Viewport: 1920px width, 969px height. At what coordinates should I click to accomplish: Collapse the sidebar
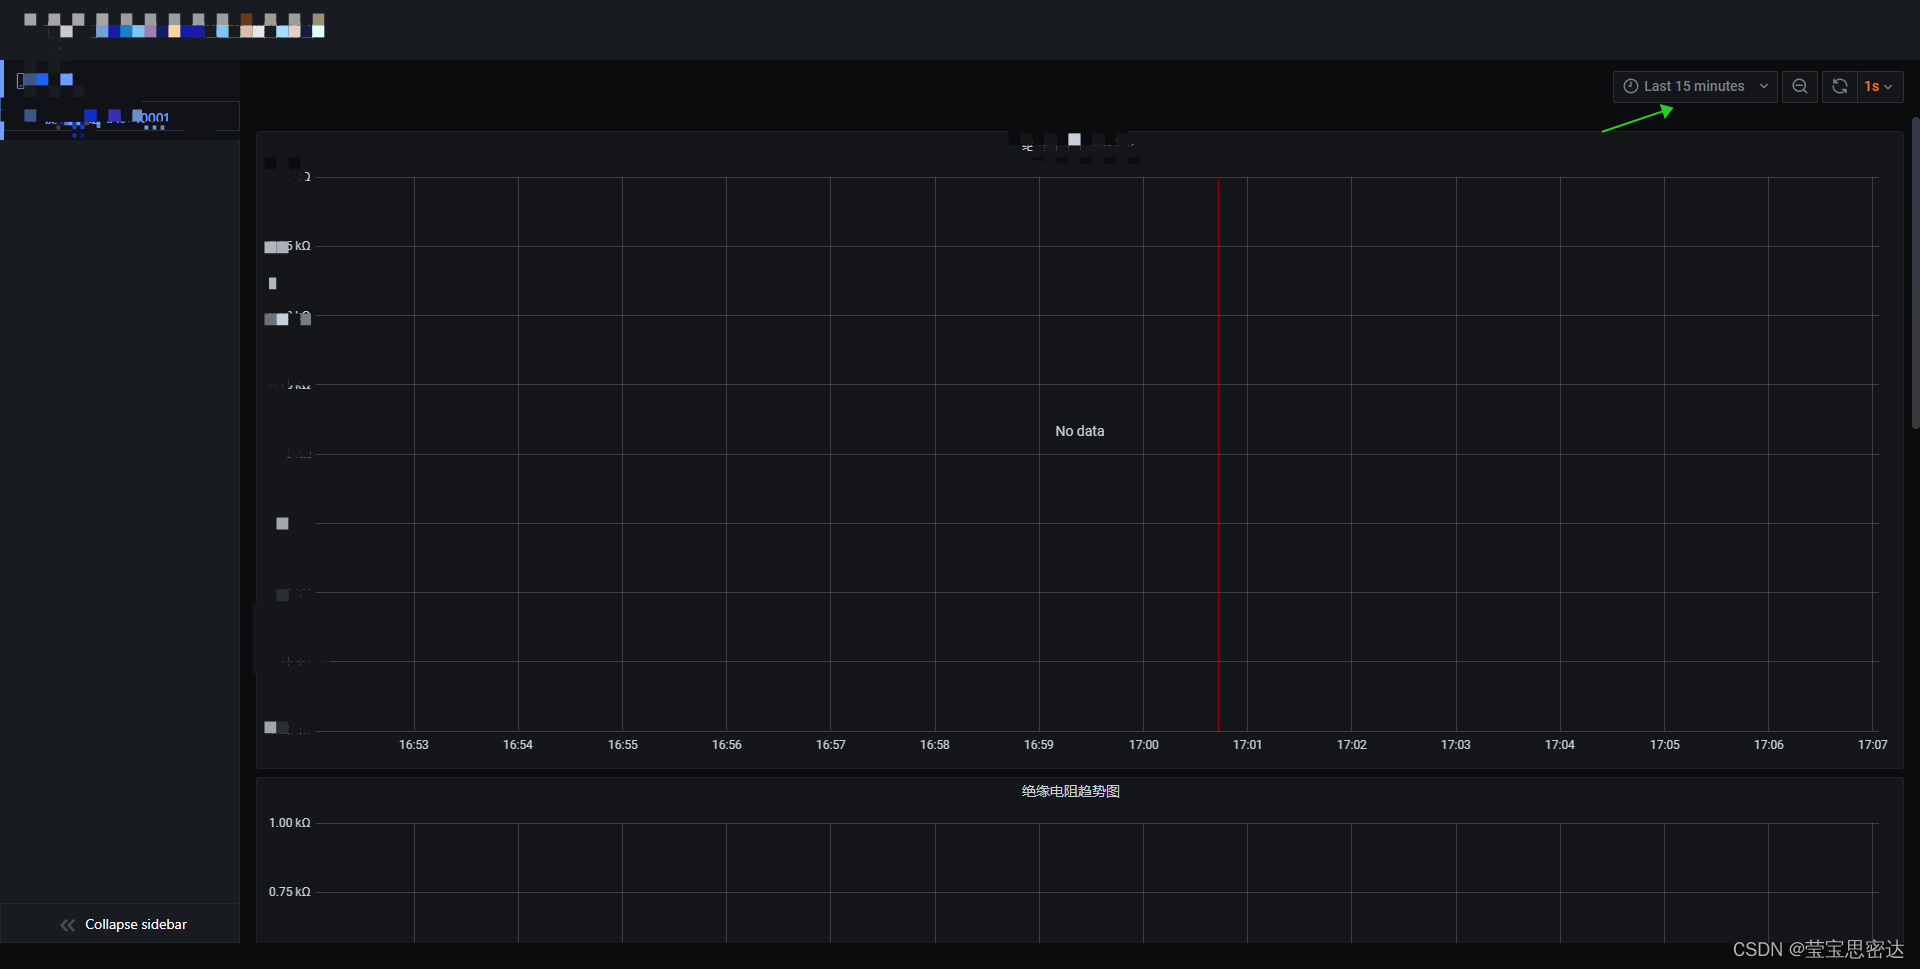pyautogui.click(x=135, y=924)
